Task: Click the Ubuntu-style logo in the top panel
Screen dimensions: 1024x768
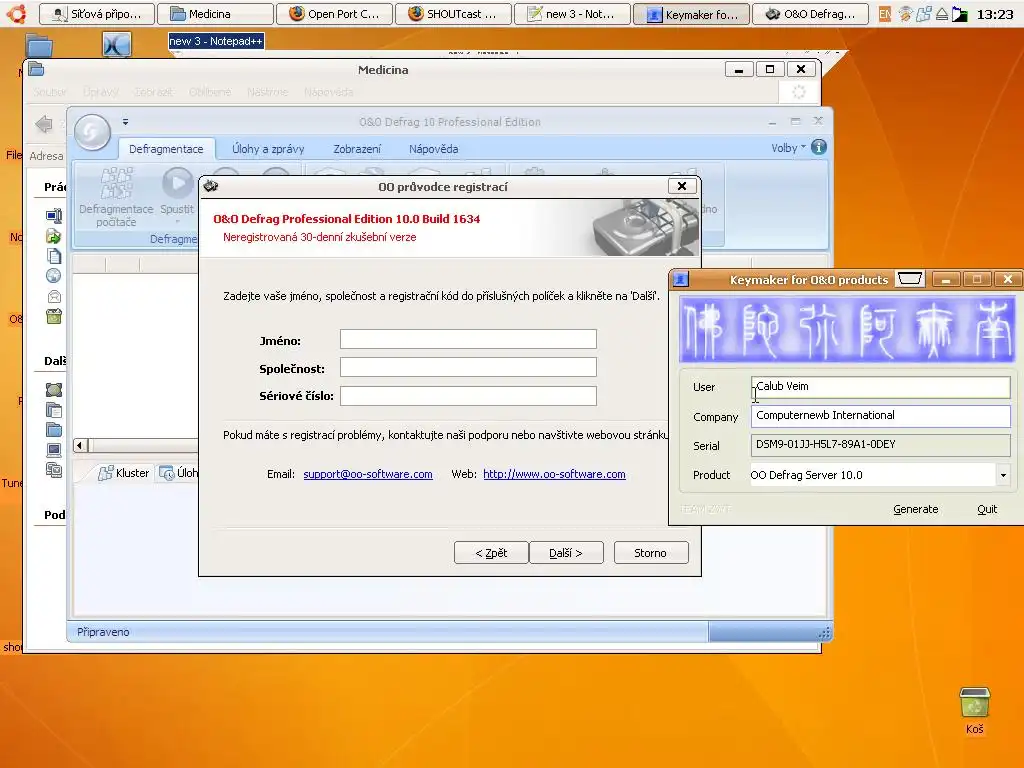Action: [16, 13]
